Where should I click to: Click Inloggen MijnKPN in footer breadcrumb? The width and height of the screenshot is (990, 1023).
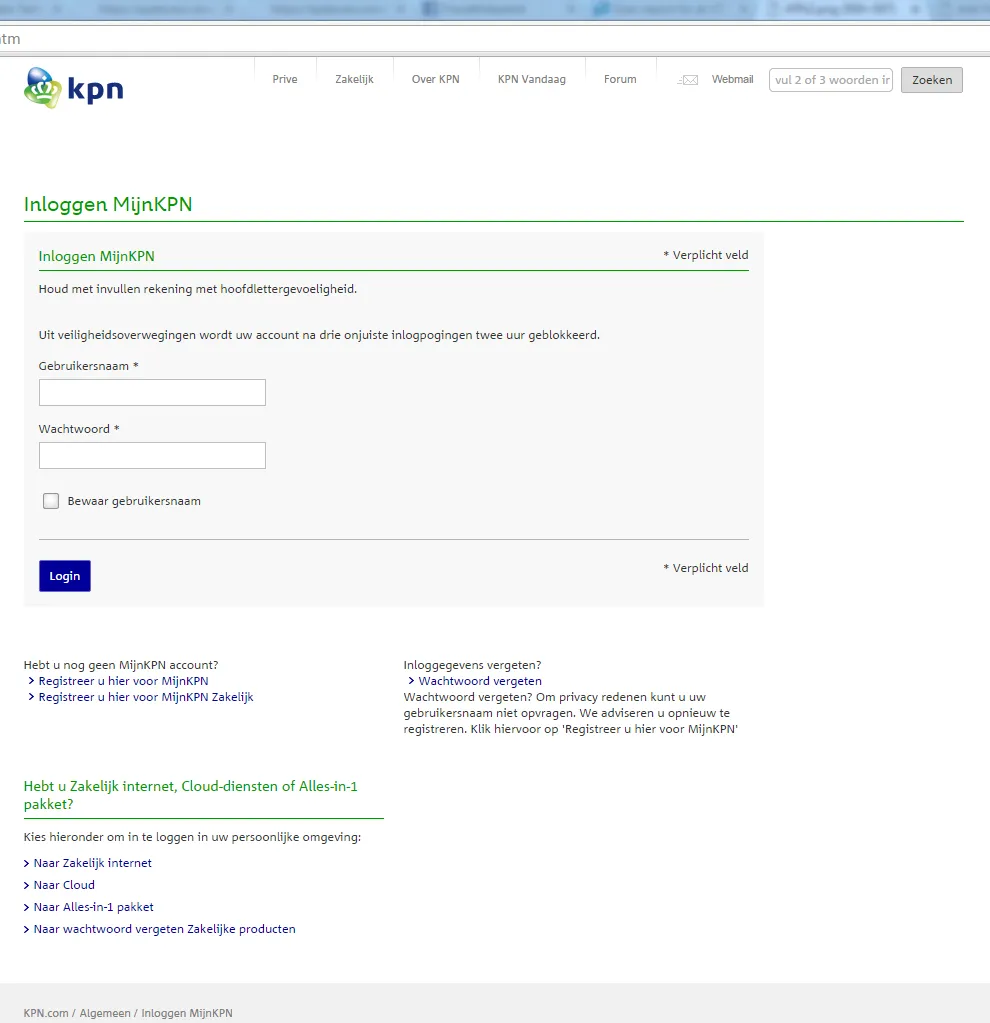coord(187,1013)
